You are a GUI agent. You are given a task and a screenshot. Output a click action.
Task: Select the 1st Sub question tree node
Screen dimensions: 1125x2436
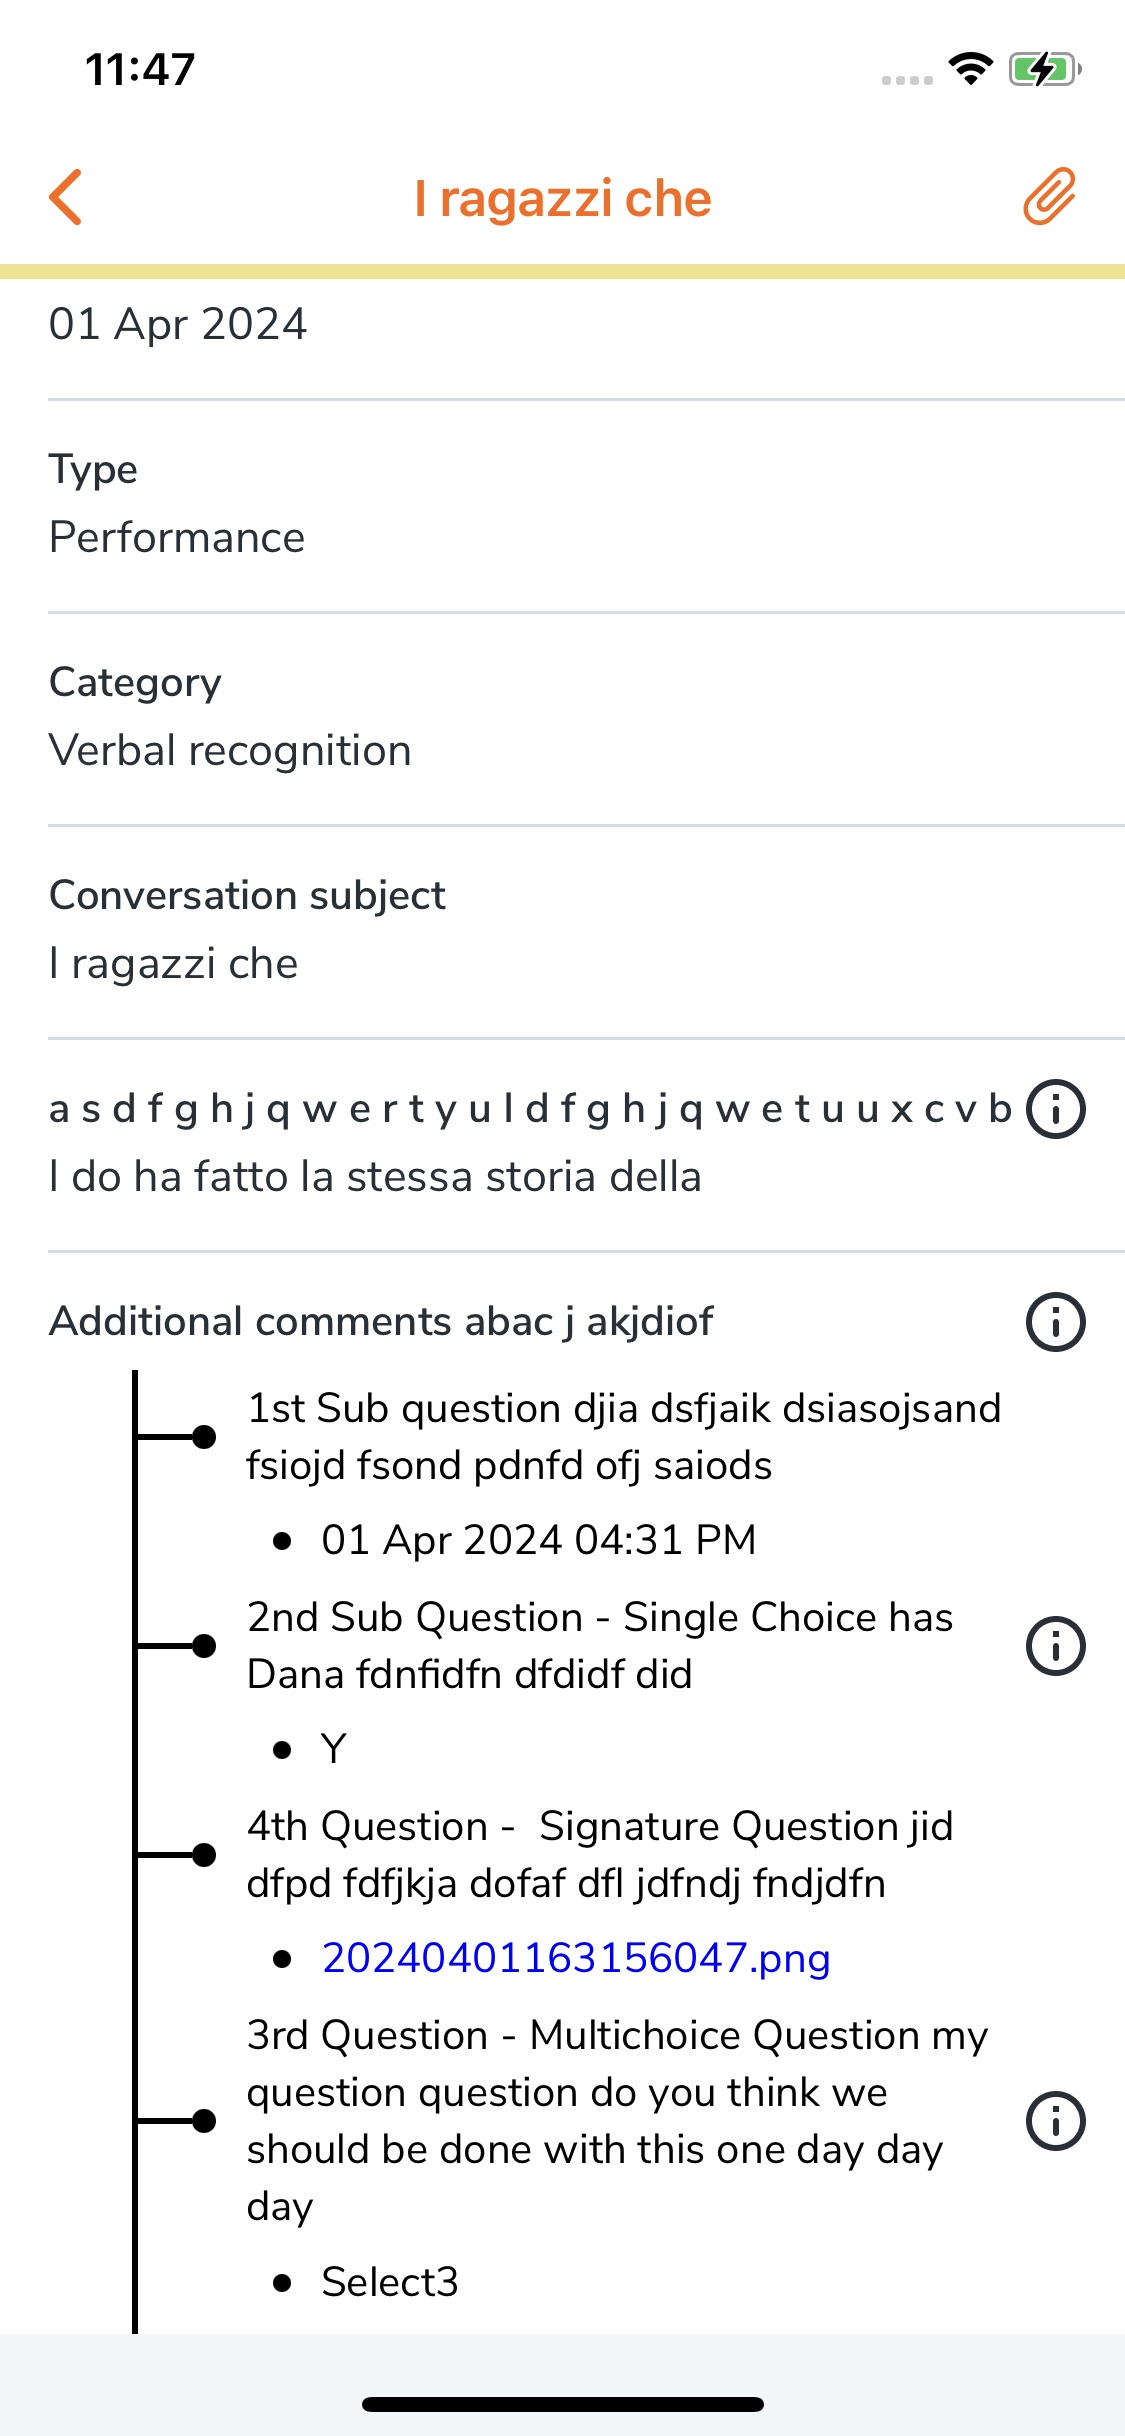click(x=623, y=1437)
